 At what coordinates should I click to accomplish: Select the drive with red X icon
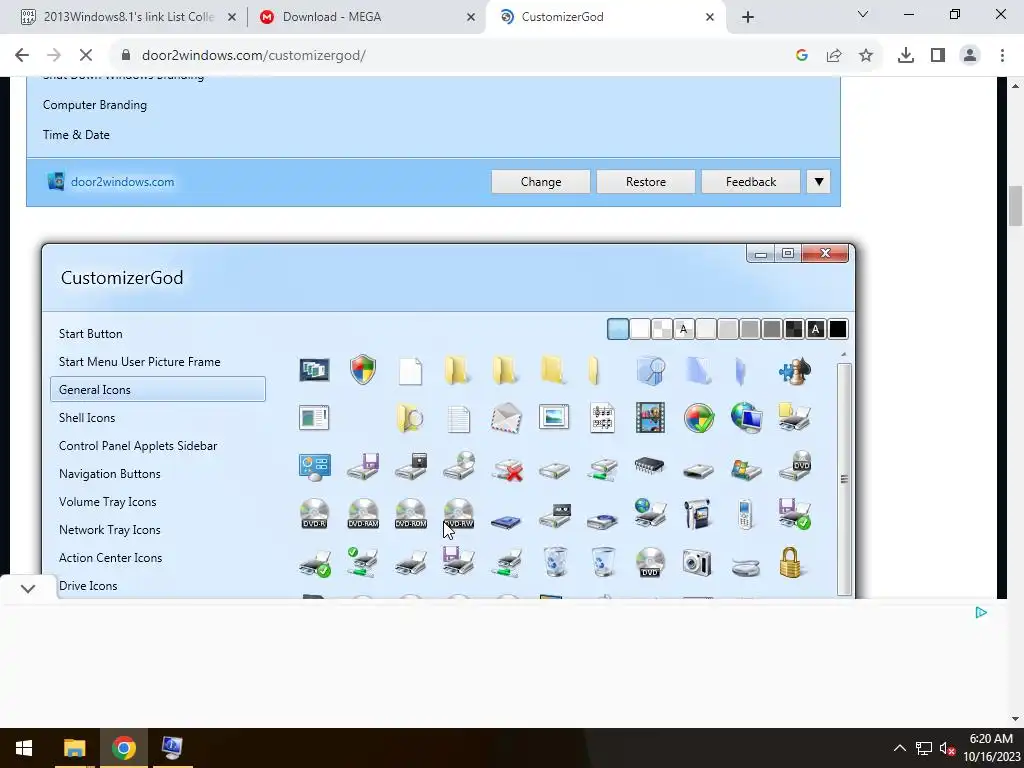(x=507, y=469)
